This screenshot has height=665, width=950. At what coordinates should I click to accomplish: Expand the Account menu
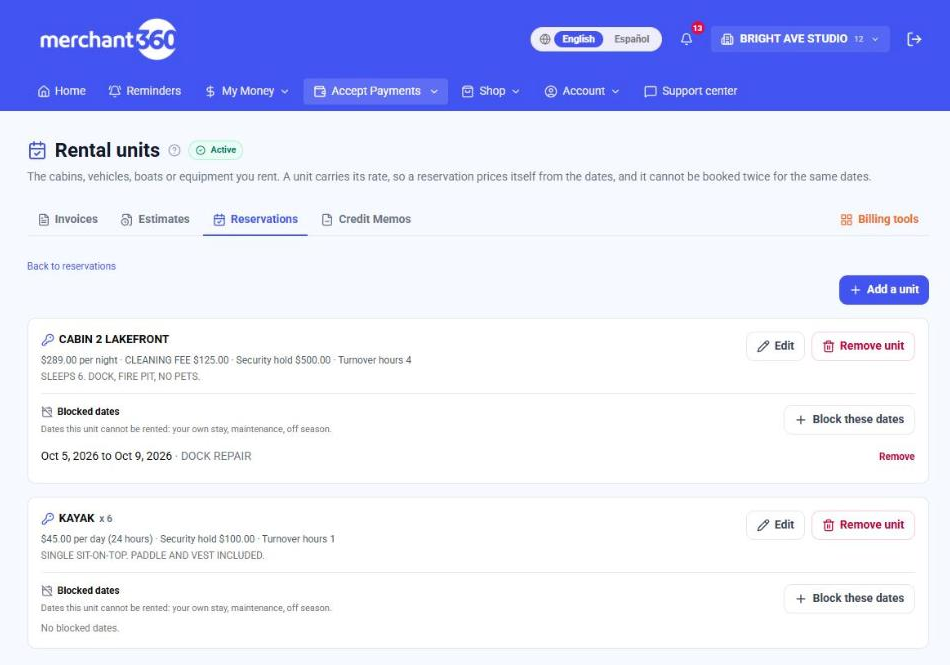pos(582,91)
